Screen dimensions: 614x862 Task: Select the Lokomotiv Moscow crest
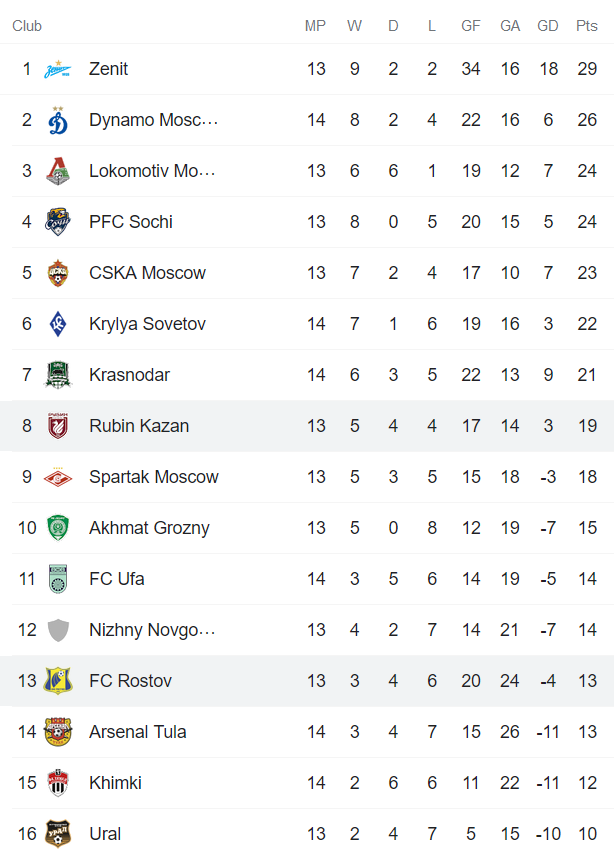pyautogui.click(x=60, y=170)
